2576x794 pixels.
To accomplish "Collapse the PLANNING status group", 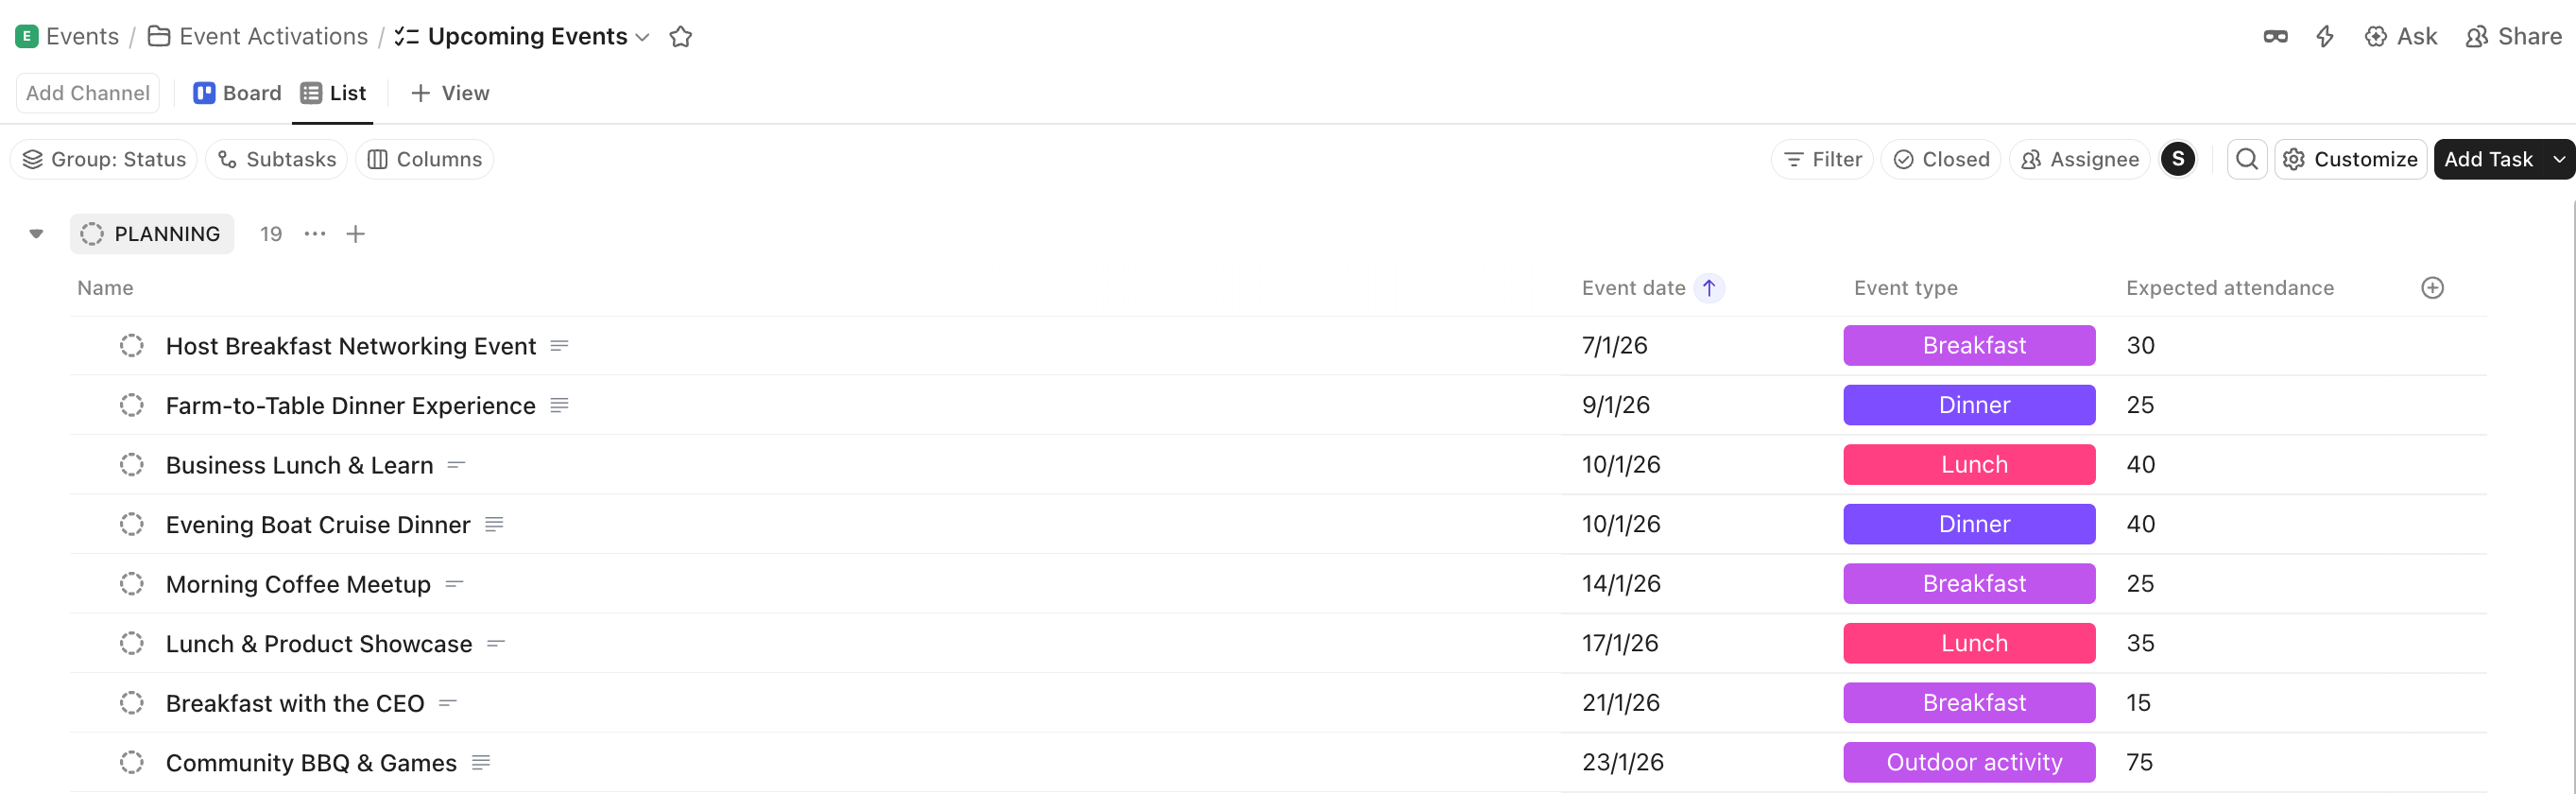I will pyautogui.click(x=35, y=233).
